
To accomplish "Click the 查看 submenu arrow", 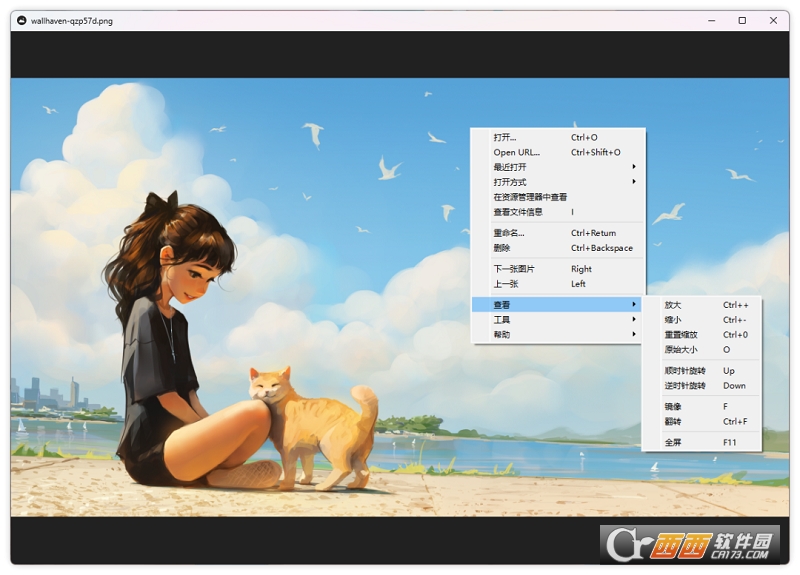I will click(634, 305).
